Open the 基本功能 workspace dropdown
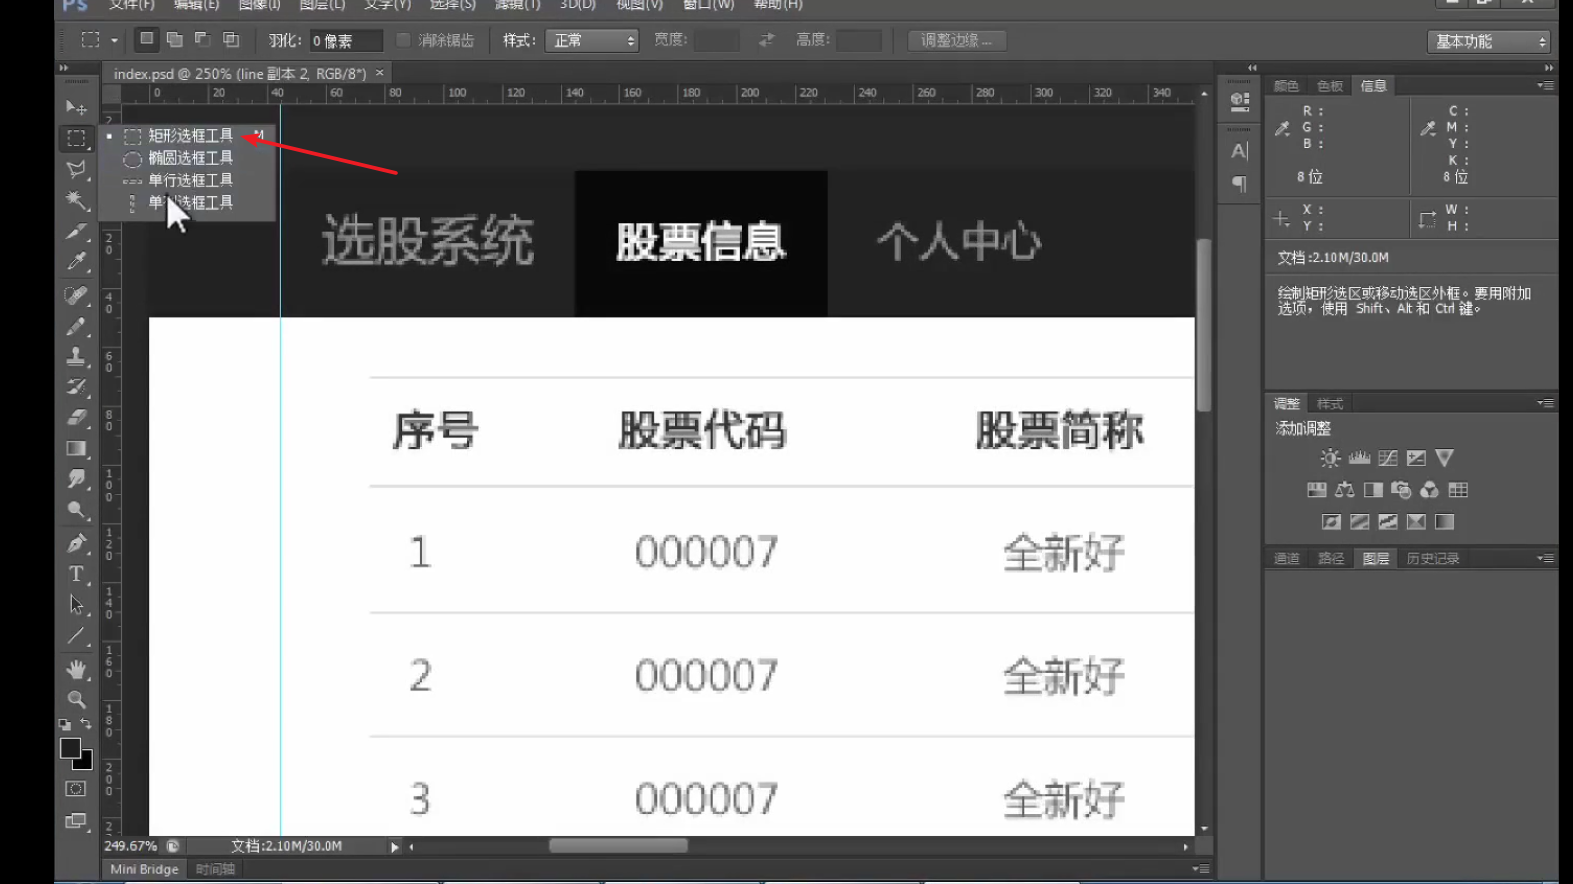1573x884 pixels. tap(1490, 41)
